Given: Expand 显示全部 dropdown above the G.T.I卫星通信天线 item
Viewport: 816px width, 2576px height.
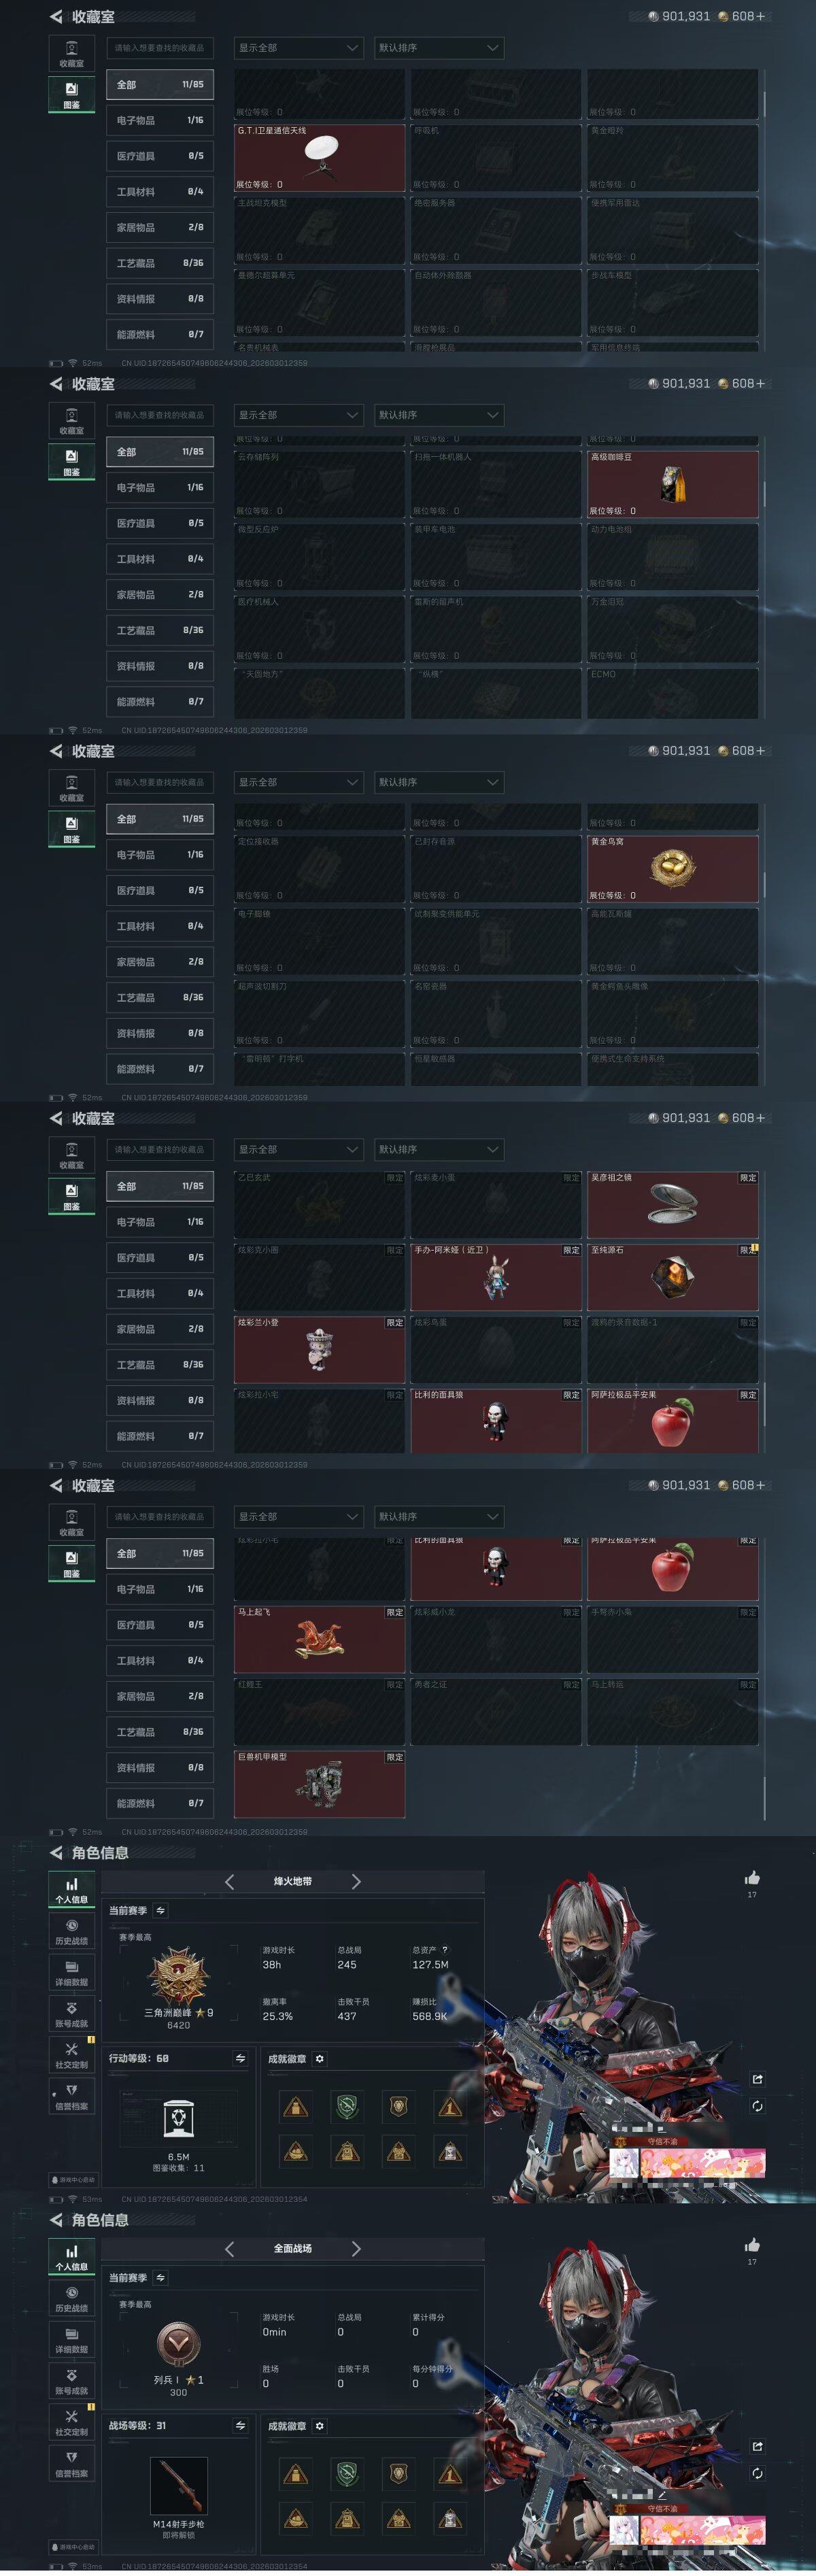Looking at the screenshot, I should click(298, 48).
